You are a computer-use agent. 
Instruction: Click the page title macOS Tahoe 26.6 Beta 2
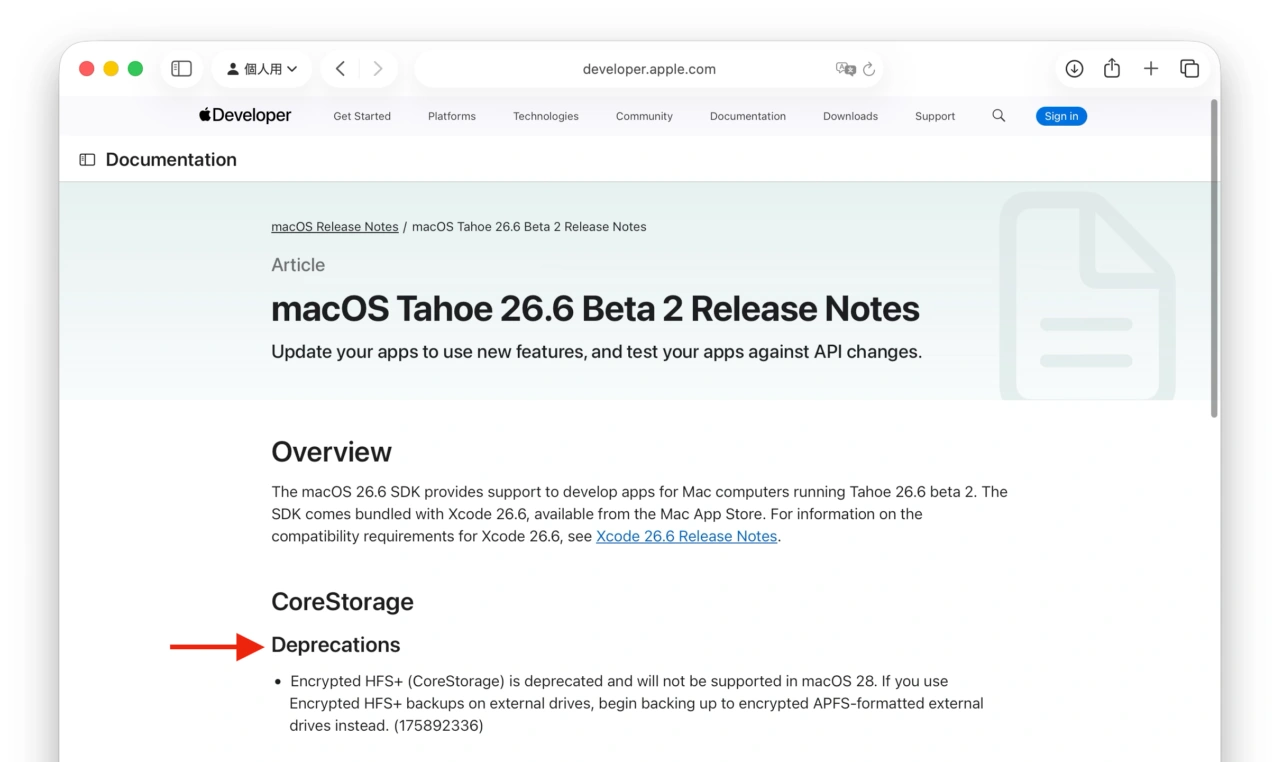(595, 309)
